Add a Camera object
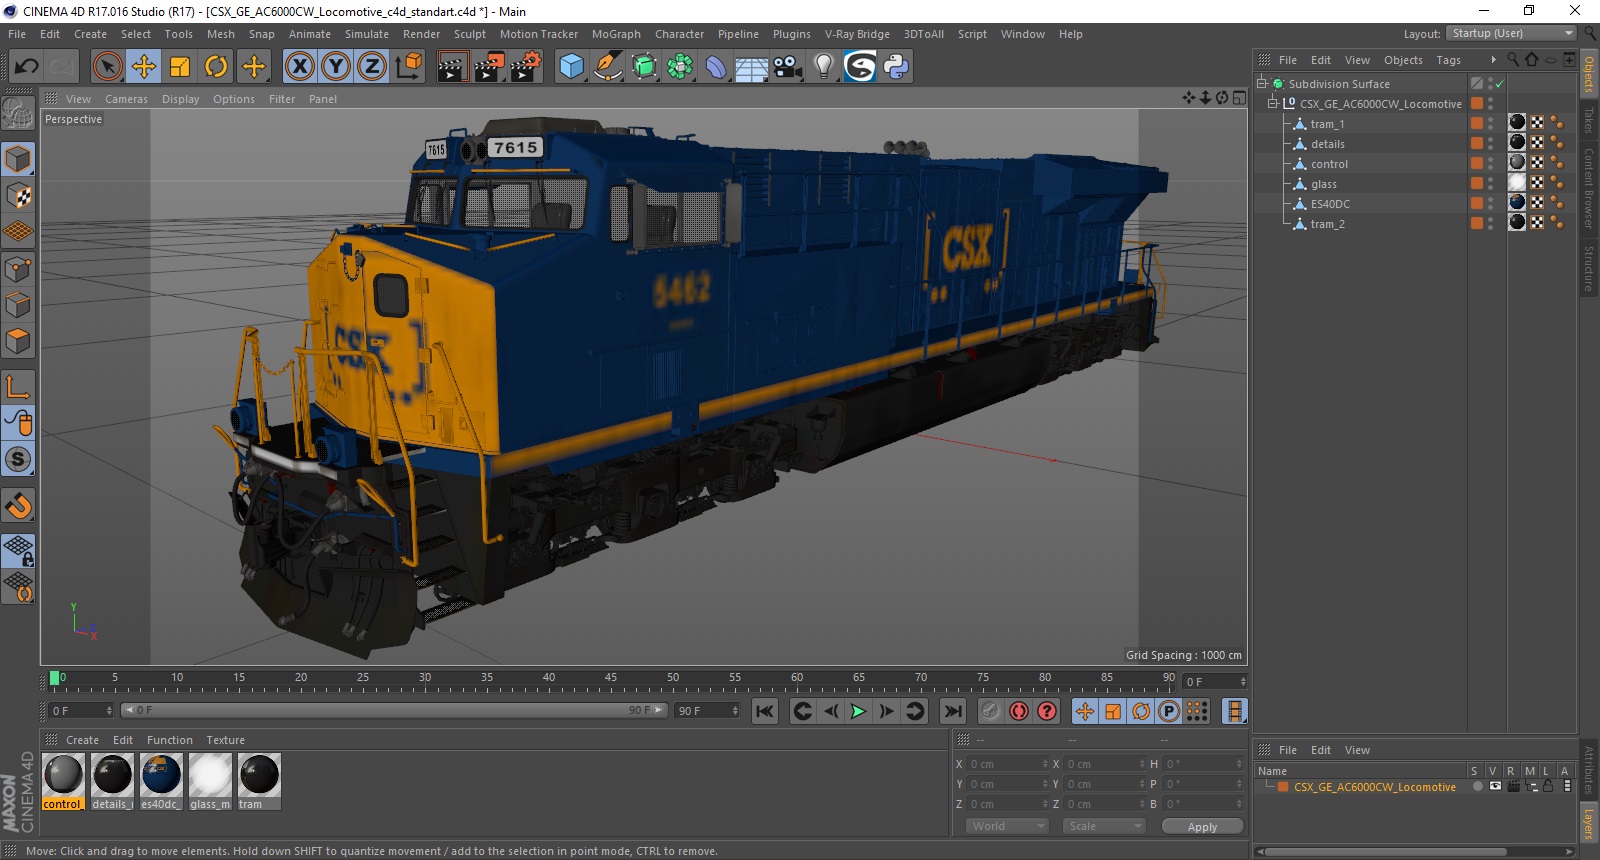Image resolution: width=1600 pixels, height=860 pixels. click(x=788, y=67)
